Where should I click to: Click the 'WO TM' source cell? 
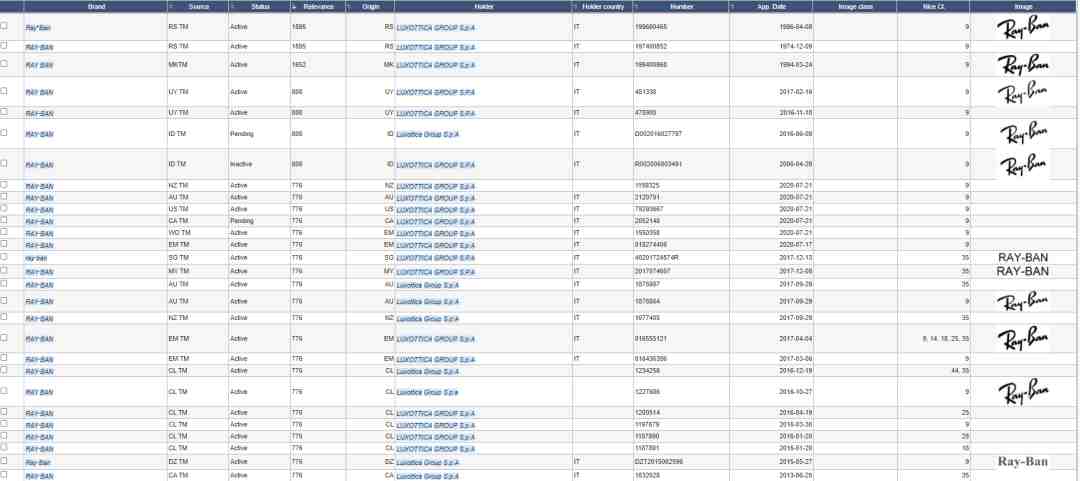click(x=180, y=233)
